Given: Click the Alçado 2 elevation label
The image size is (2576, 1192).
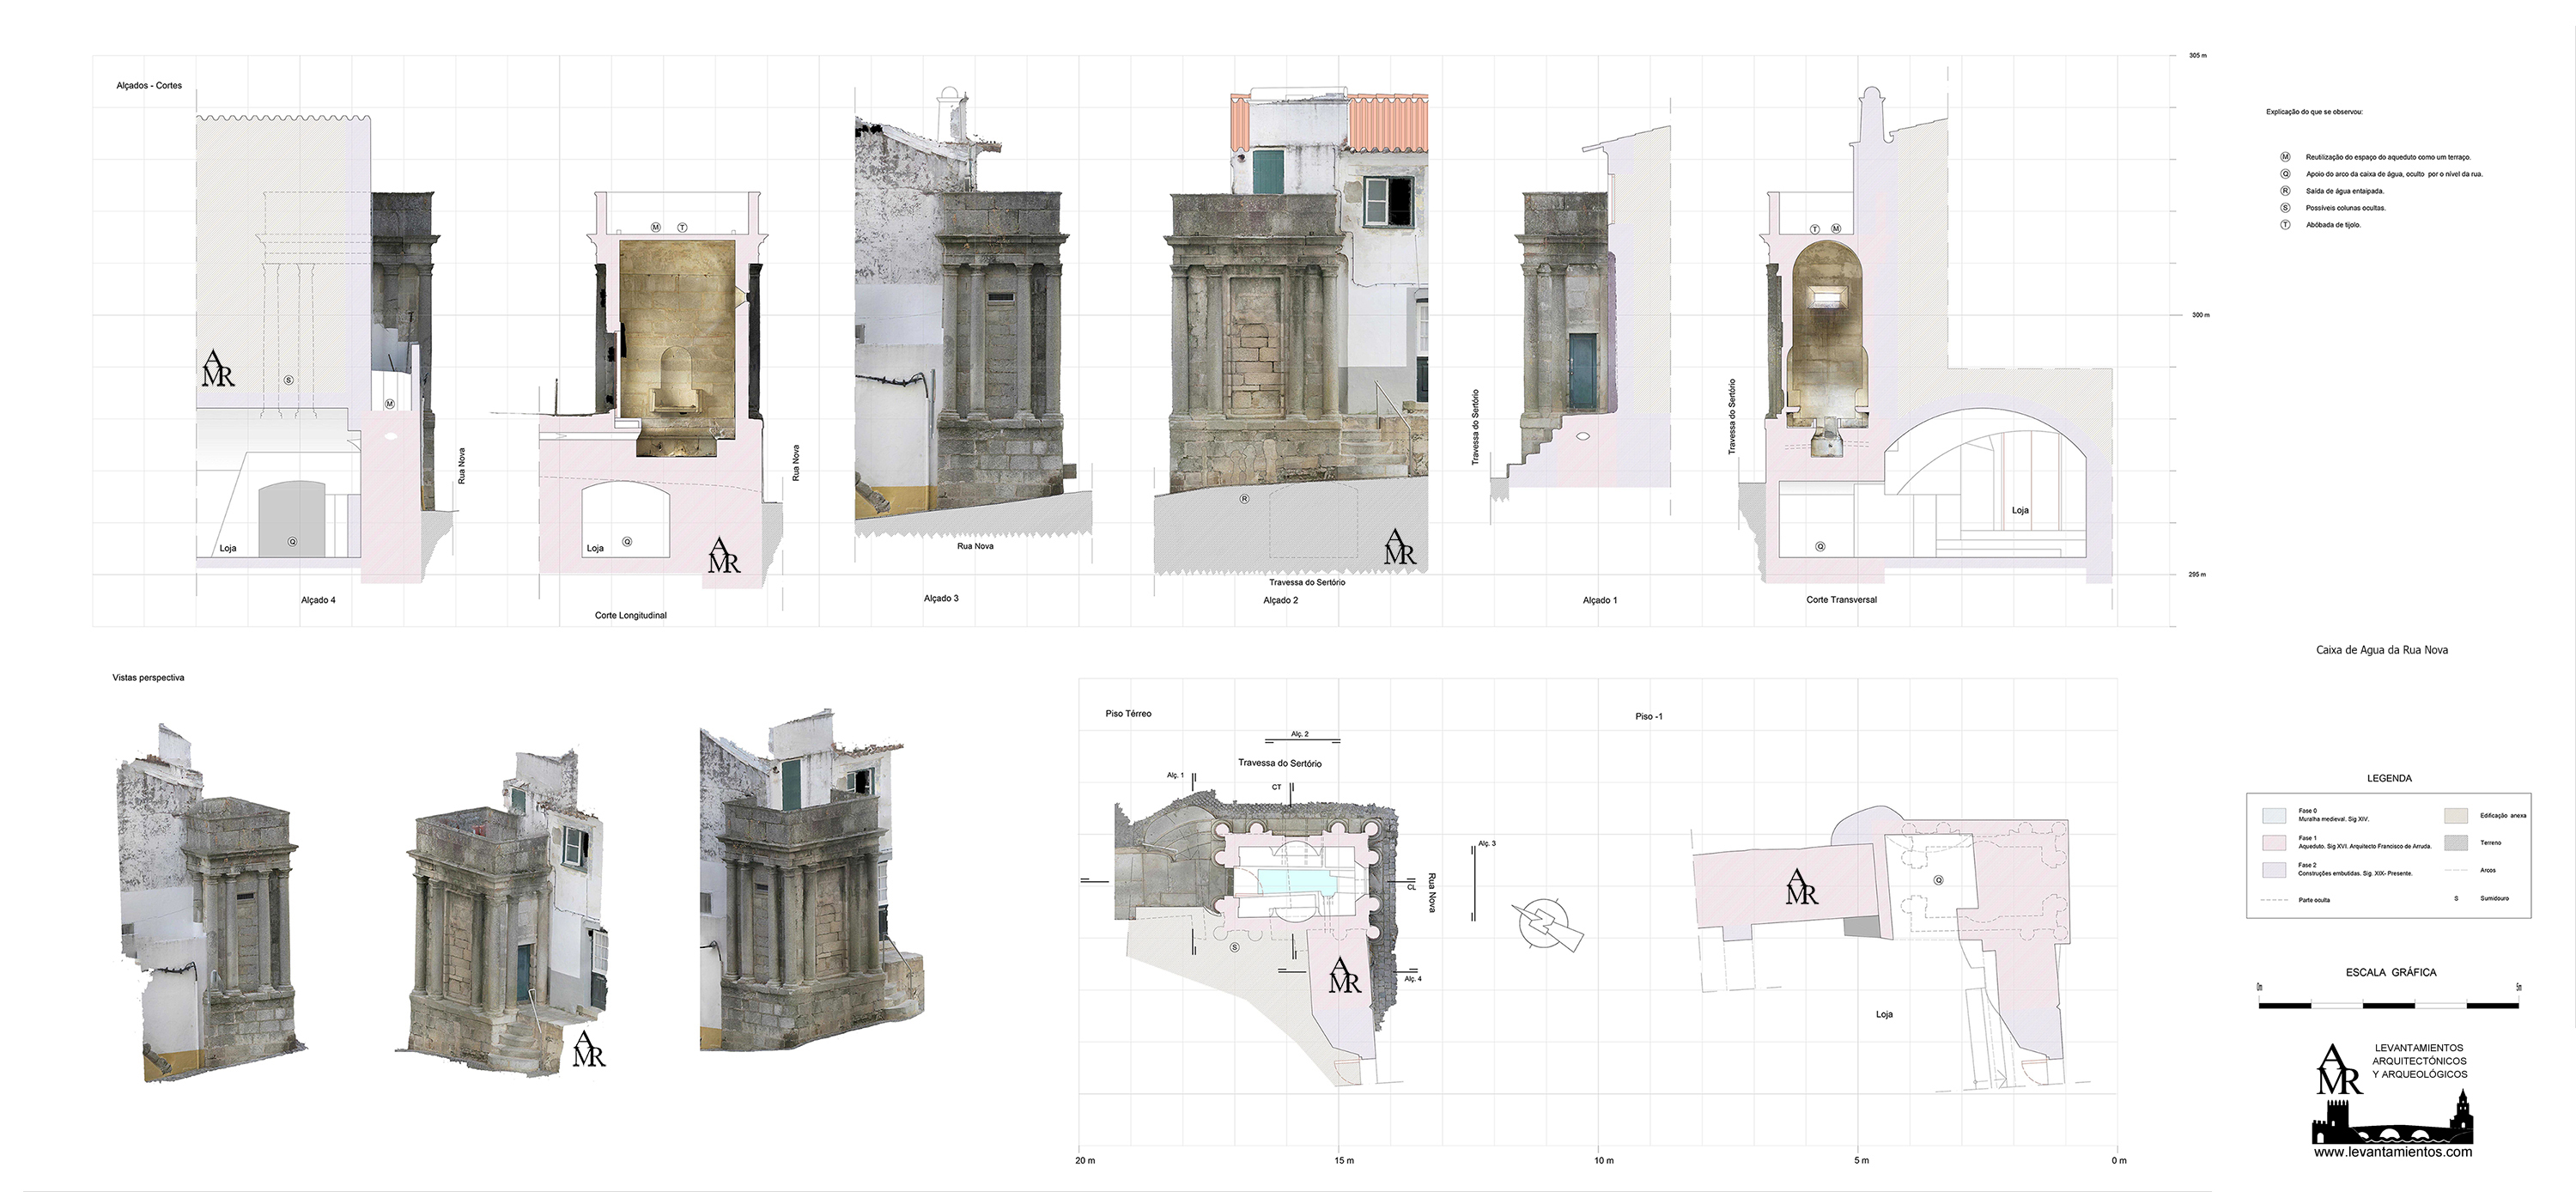Looking at the screenshot, I should click(x=1280, y=600).
